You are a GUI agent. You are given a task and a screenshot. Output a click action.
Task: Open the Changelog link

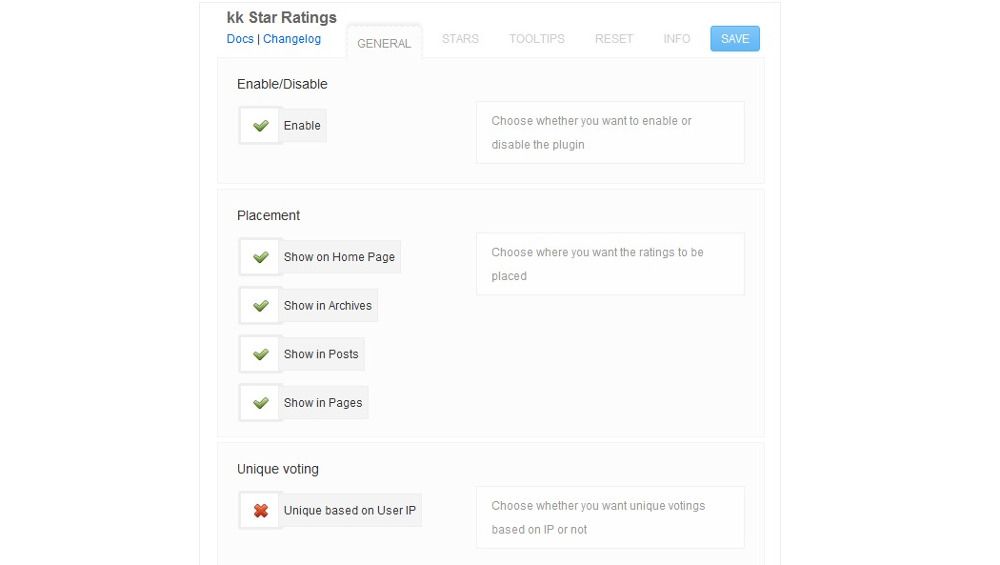pos(292,39)
